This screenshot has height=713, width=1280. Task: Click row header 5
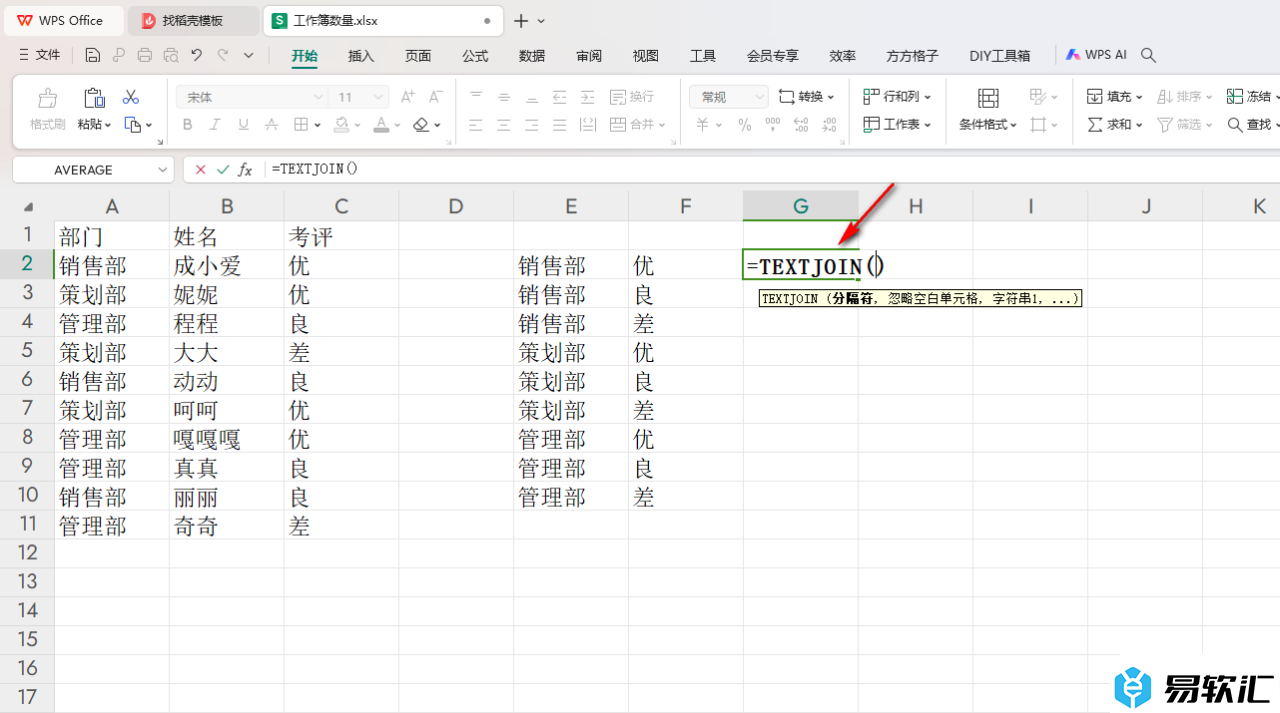27,352
